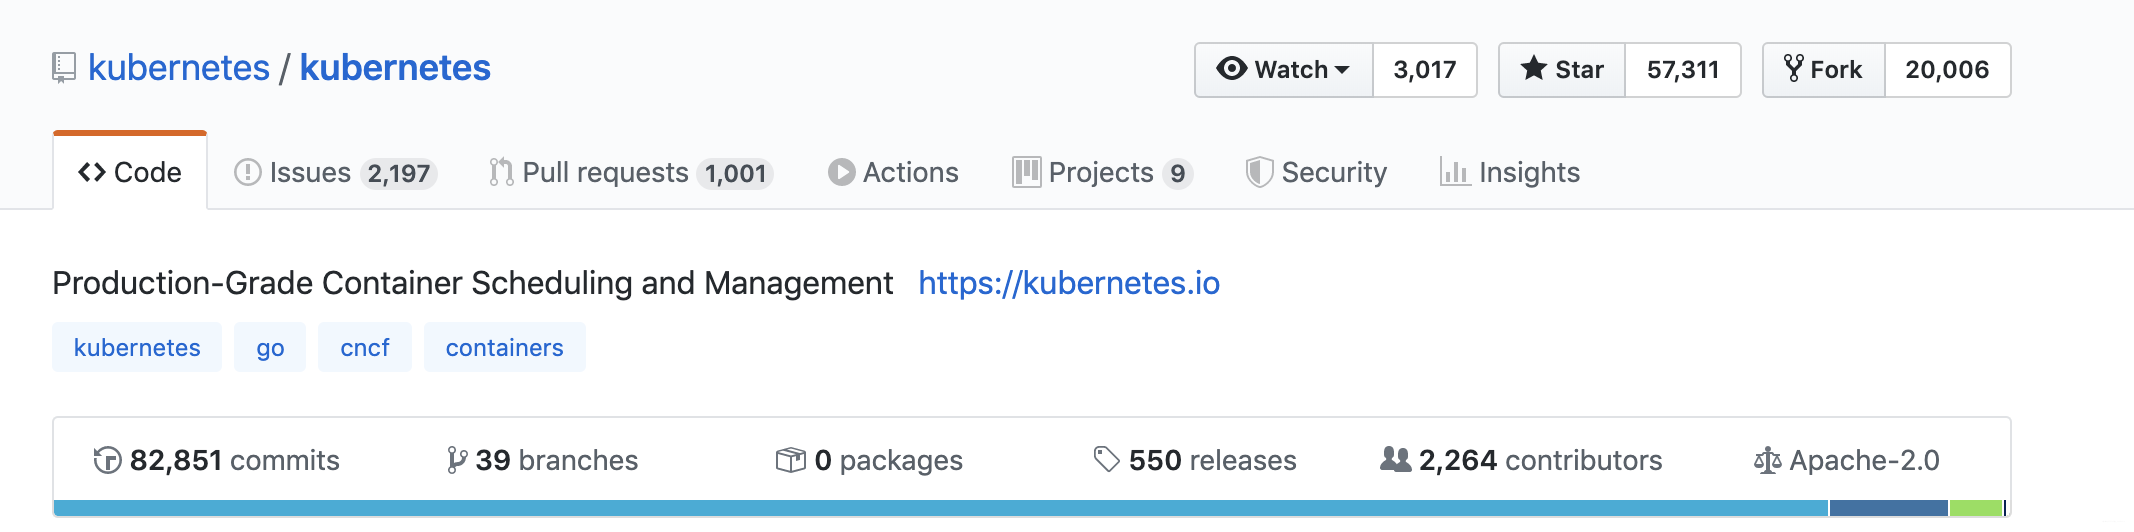Viewport: 2134px width, 532px height.
Task: Go to the Actions tab
Action: [893, 172]
